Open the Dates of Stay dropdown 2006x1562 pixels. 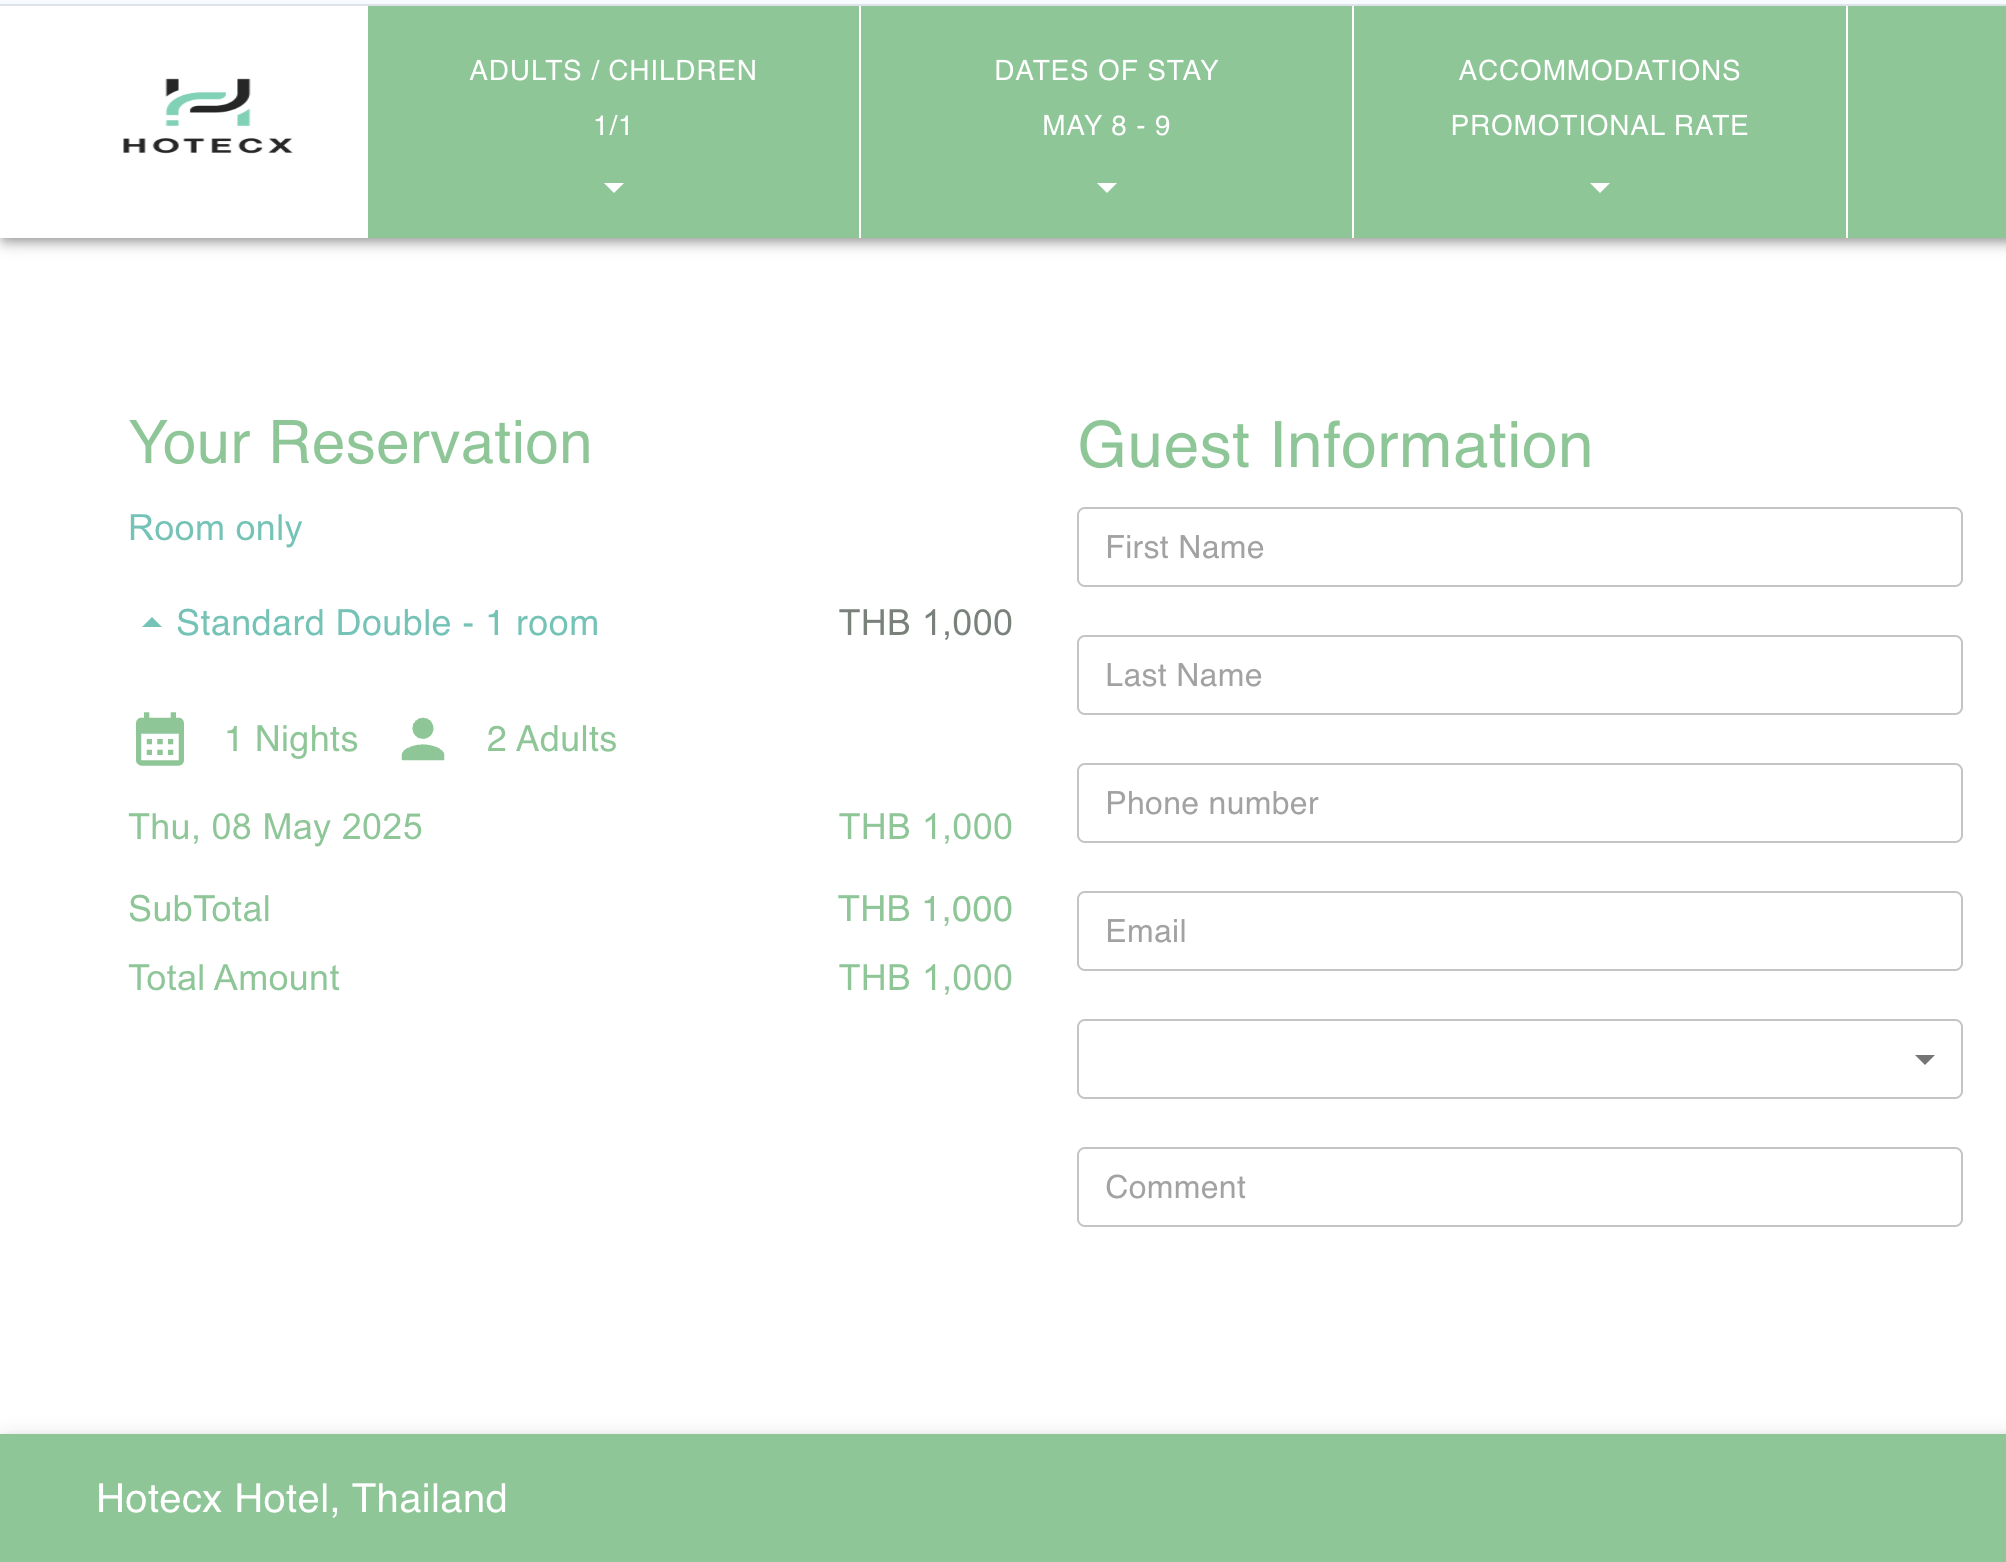pyautogui.click(x=1106, y=122)
